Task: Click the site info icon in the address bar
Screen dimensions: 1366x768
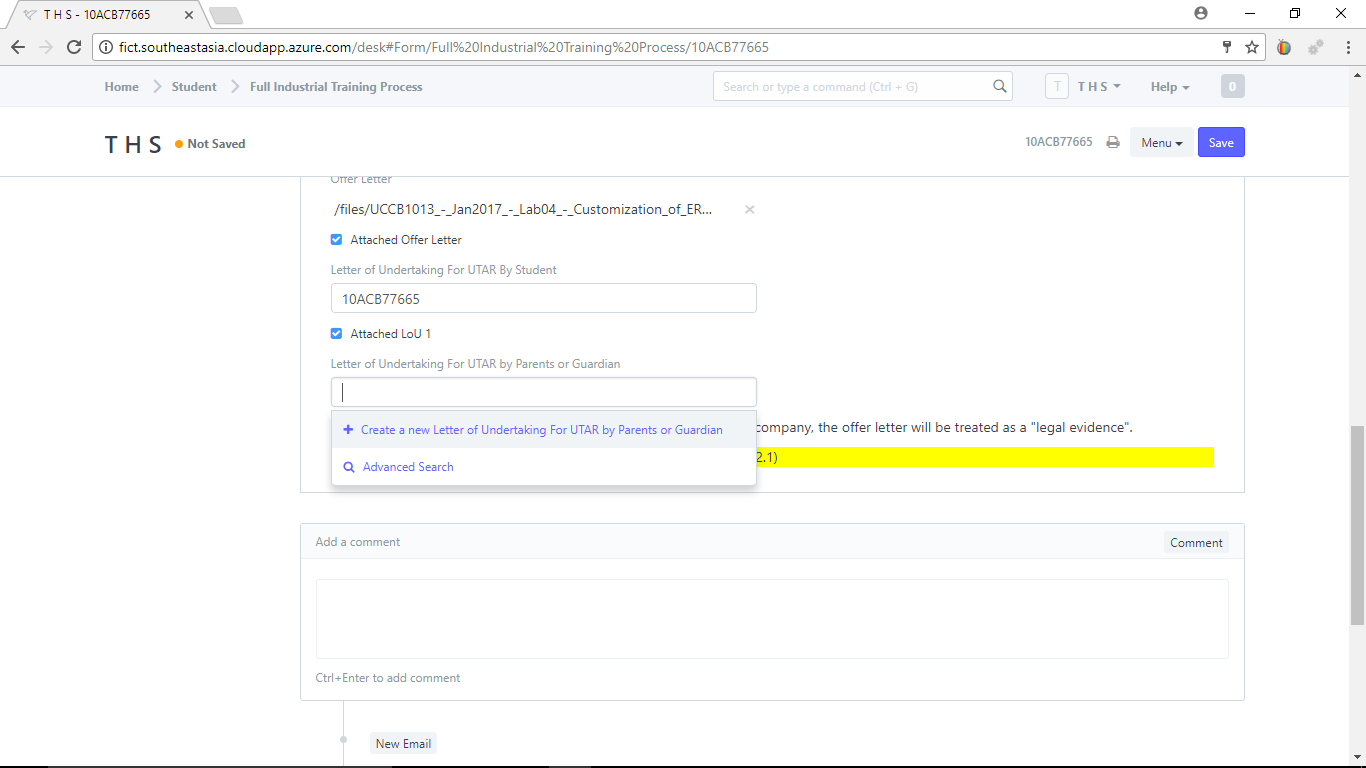Action: pyautogui.click(x=106, y=47)
